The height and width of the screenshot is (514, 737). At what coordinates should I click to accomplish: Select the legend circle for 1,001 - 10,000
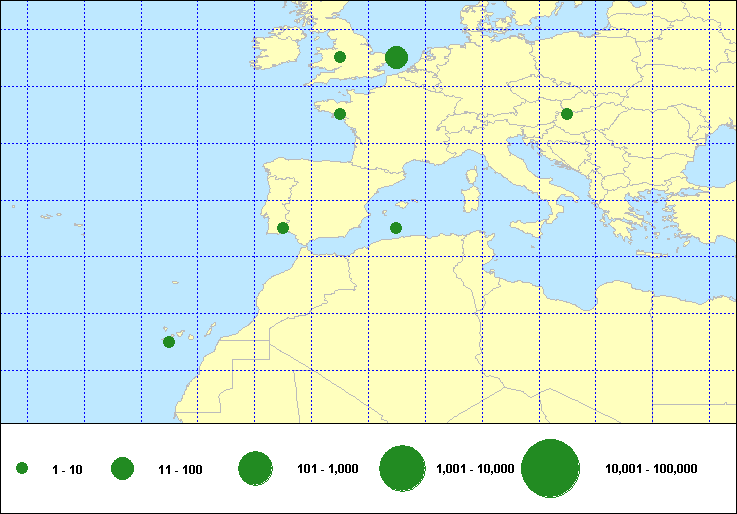pos(403,468)
